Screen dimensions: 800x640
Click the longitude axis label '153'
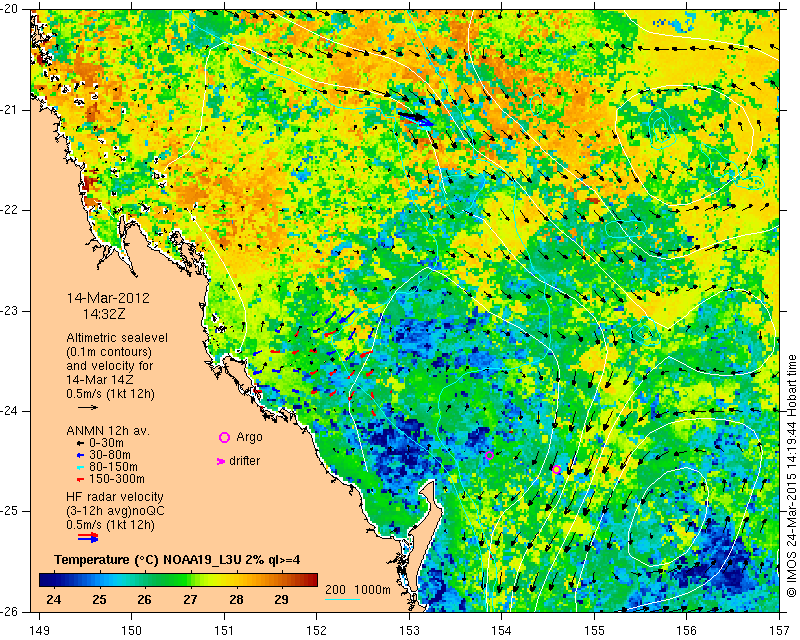click(409, 631)
